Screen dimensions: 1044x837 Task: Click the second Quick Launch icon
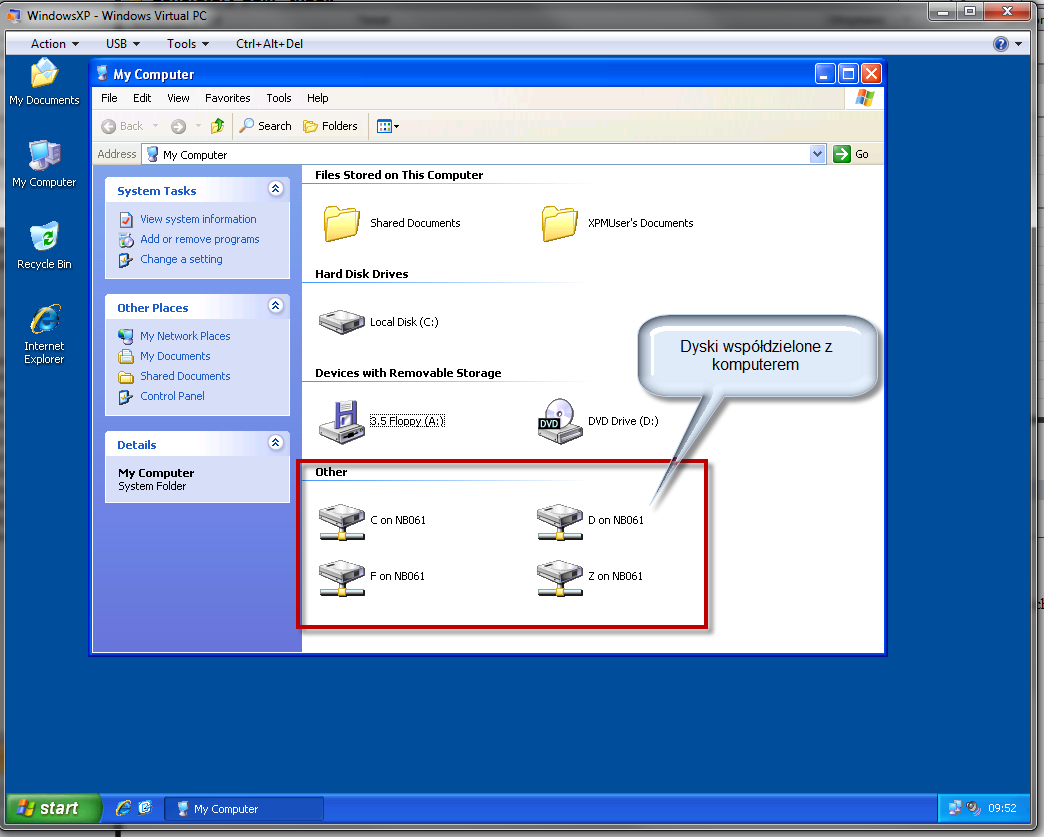(145, 808)
